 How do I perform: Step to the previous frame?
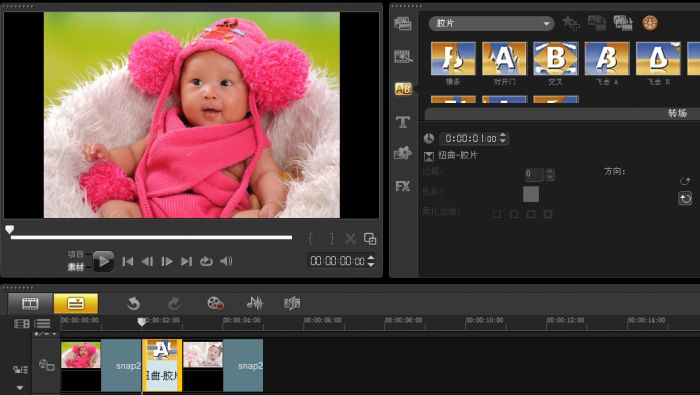point(147,262)
